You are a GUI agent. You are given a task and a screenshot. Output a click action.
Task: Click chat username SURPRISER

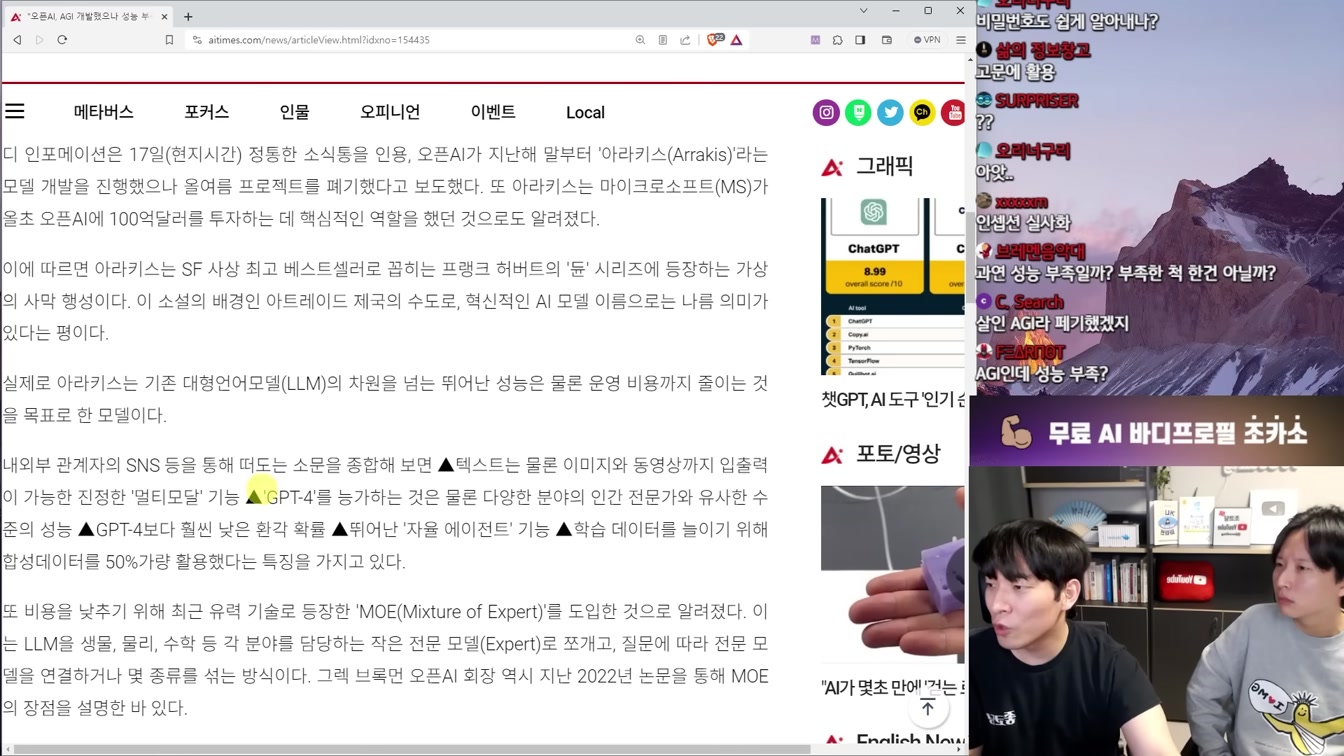pyautogui.click(x=1036, y=101)
